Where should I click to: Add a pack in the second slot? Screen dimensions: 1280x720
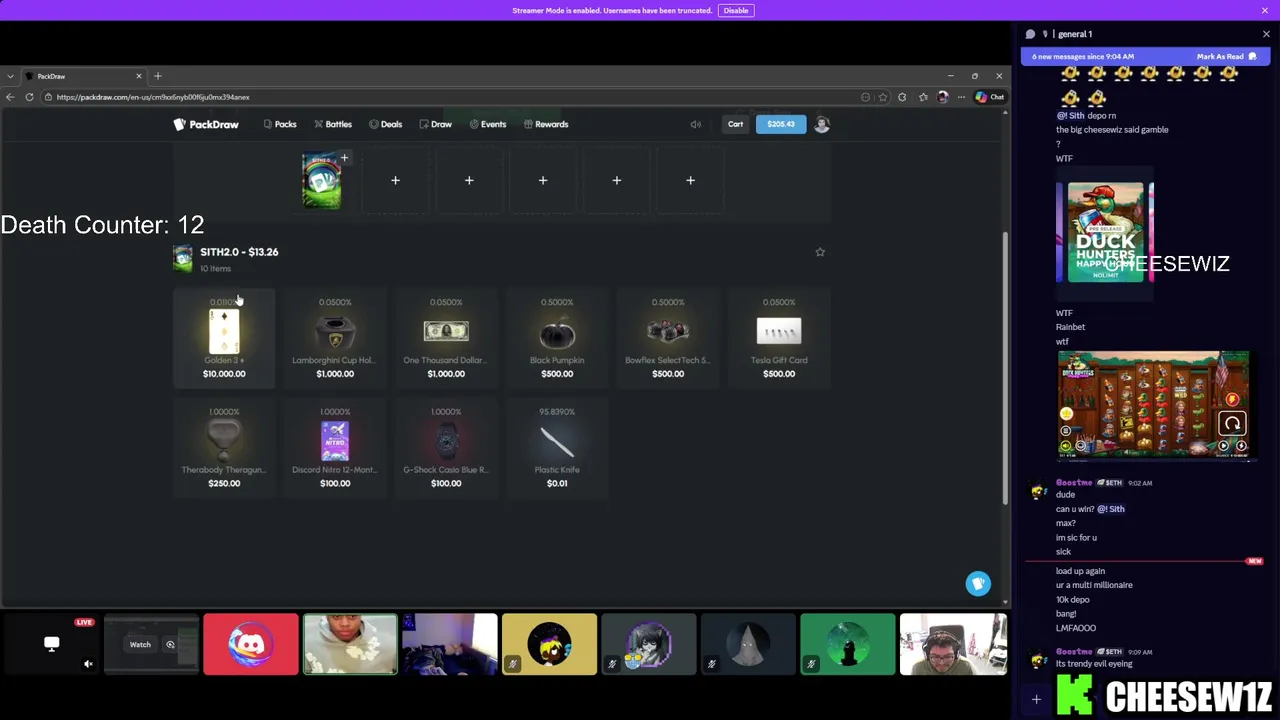click(x=395, y=181)
